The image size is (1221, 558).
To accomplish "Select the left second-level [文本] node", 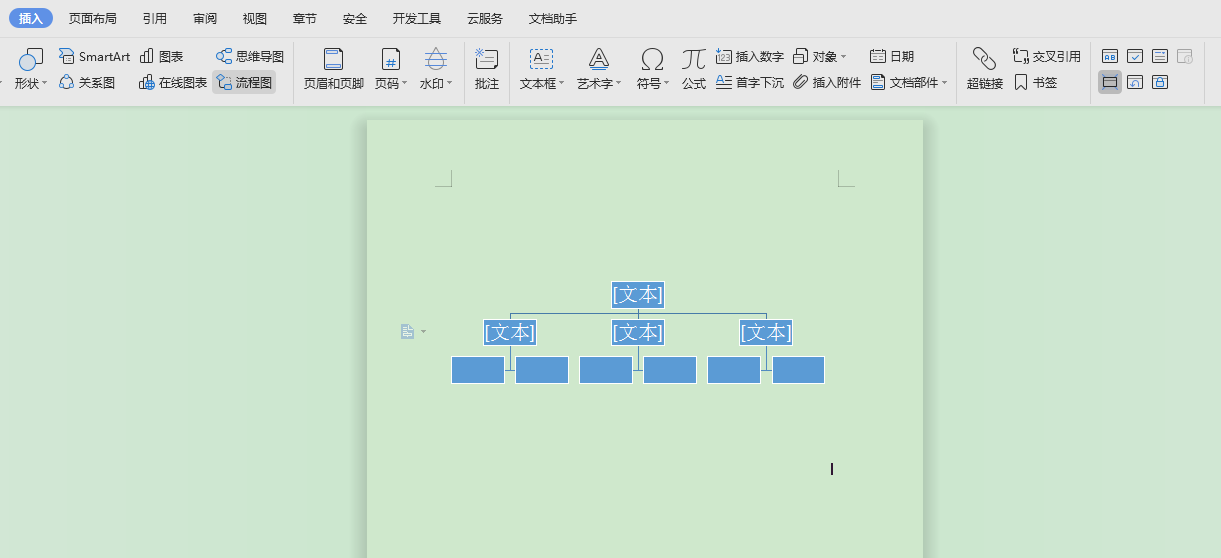I will (x=510, y=332).
